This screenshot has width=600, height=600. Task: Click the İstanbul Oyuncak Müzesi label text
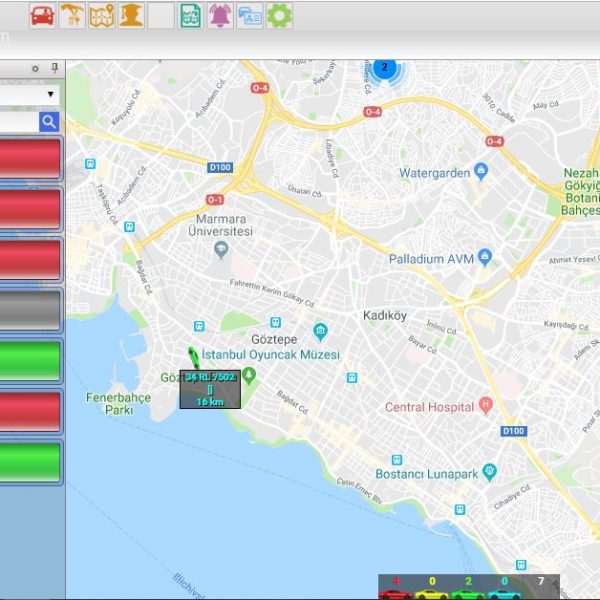click(271, 355)
